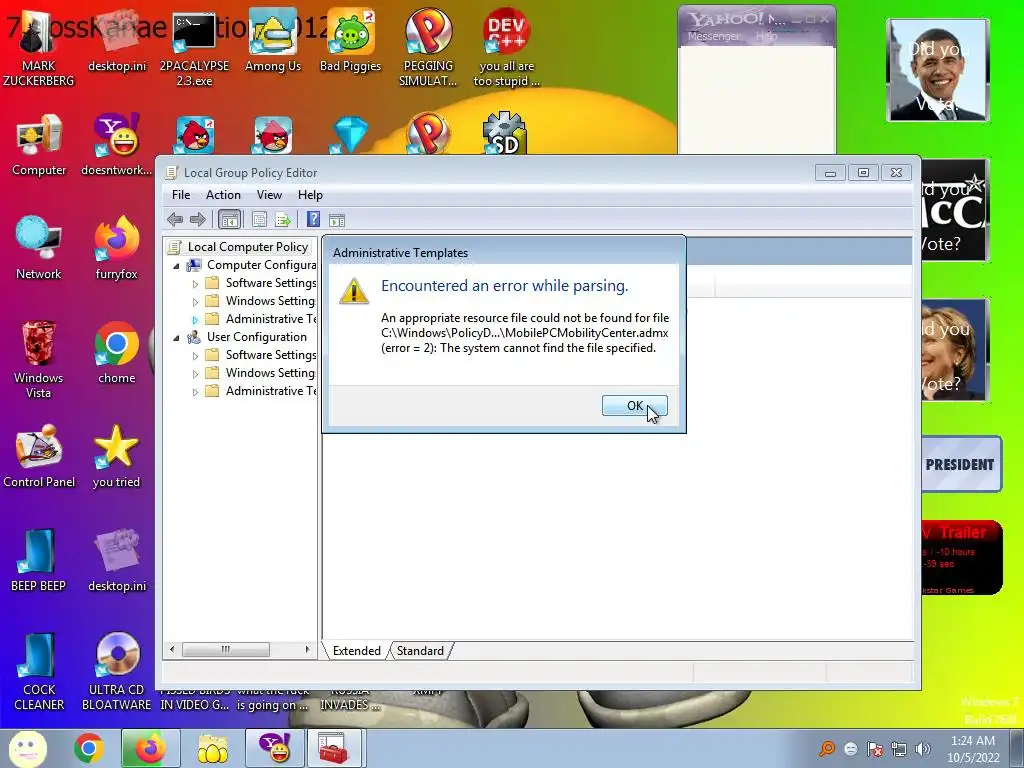Expand Software Settings under User Configuration
The height and width of the screenshot is (768, 1024).
click(195, 356)
